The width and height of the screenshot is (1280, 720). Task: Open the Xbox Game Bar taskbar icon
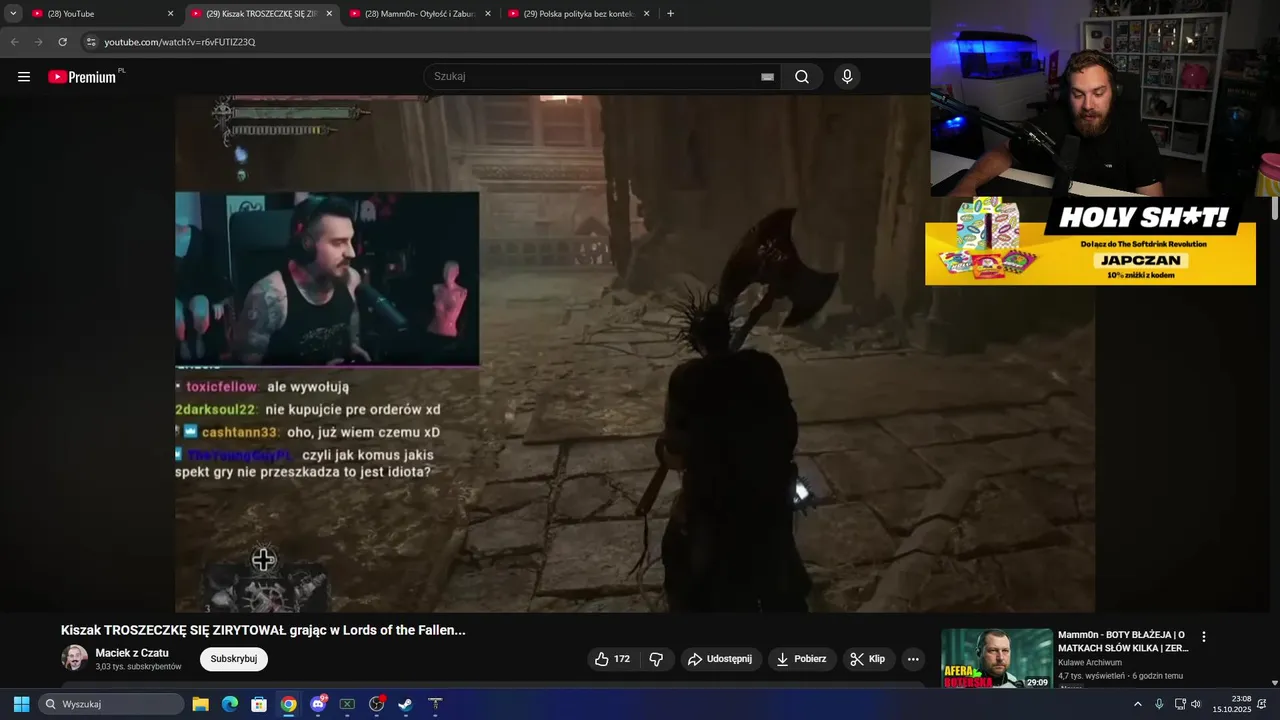point(347,704)
